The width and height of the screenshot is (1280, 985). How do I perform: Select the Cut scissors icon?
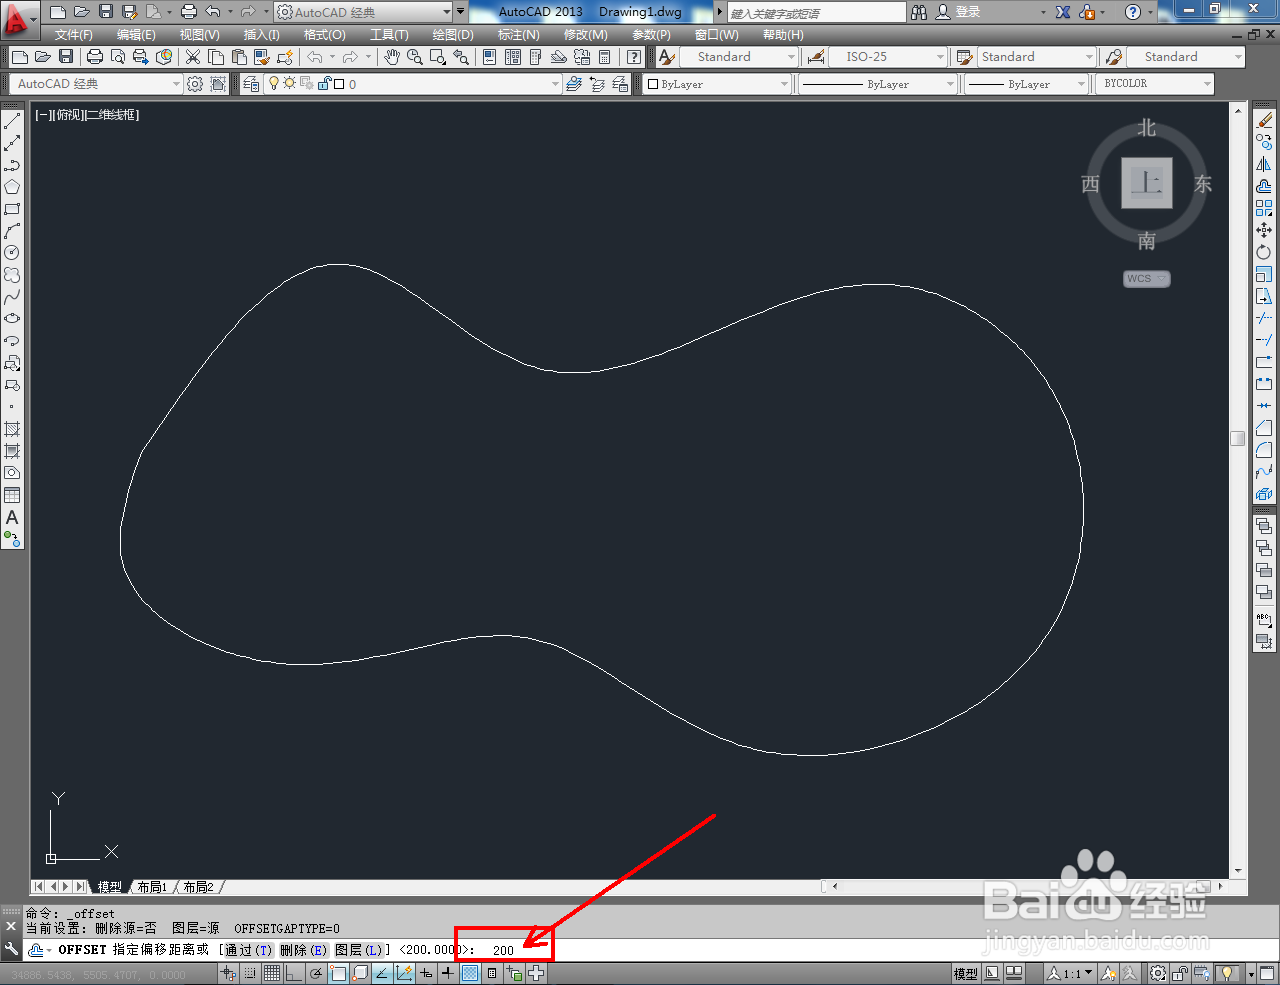point(193,57)
